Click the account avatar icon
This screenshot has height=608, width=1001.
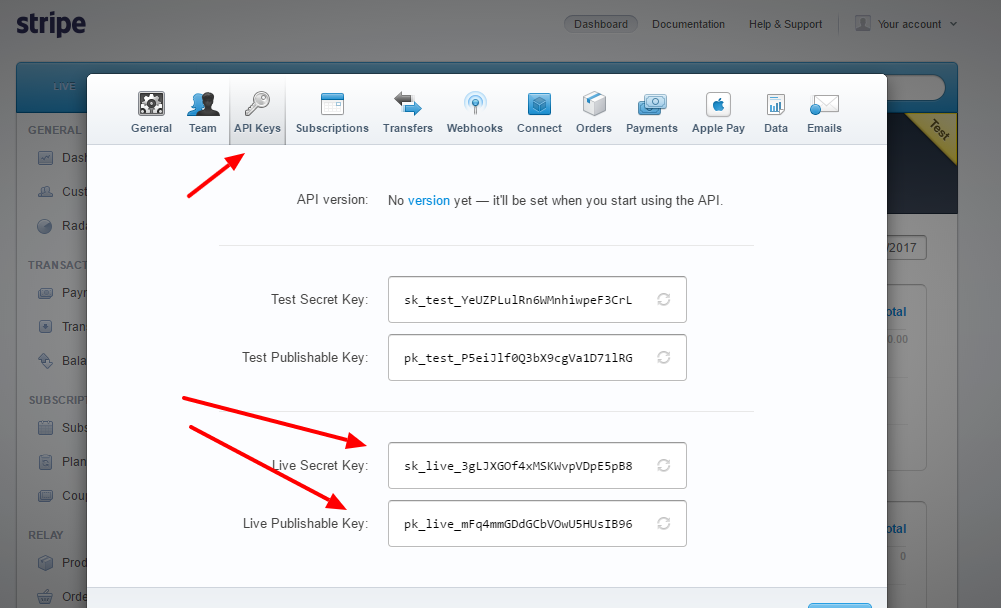coord(862,24)
